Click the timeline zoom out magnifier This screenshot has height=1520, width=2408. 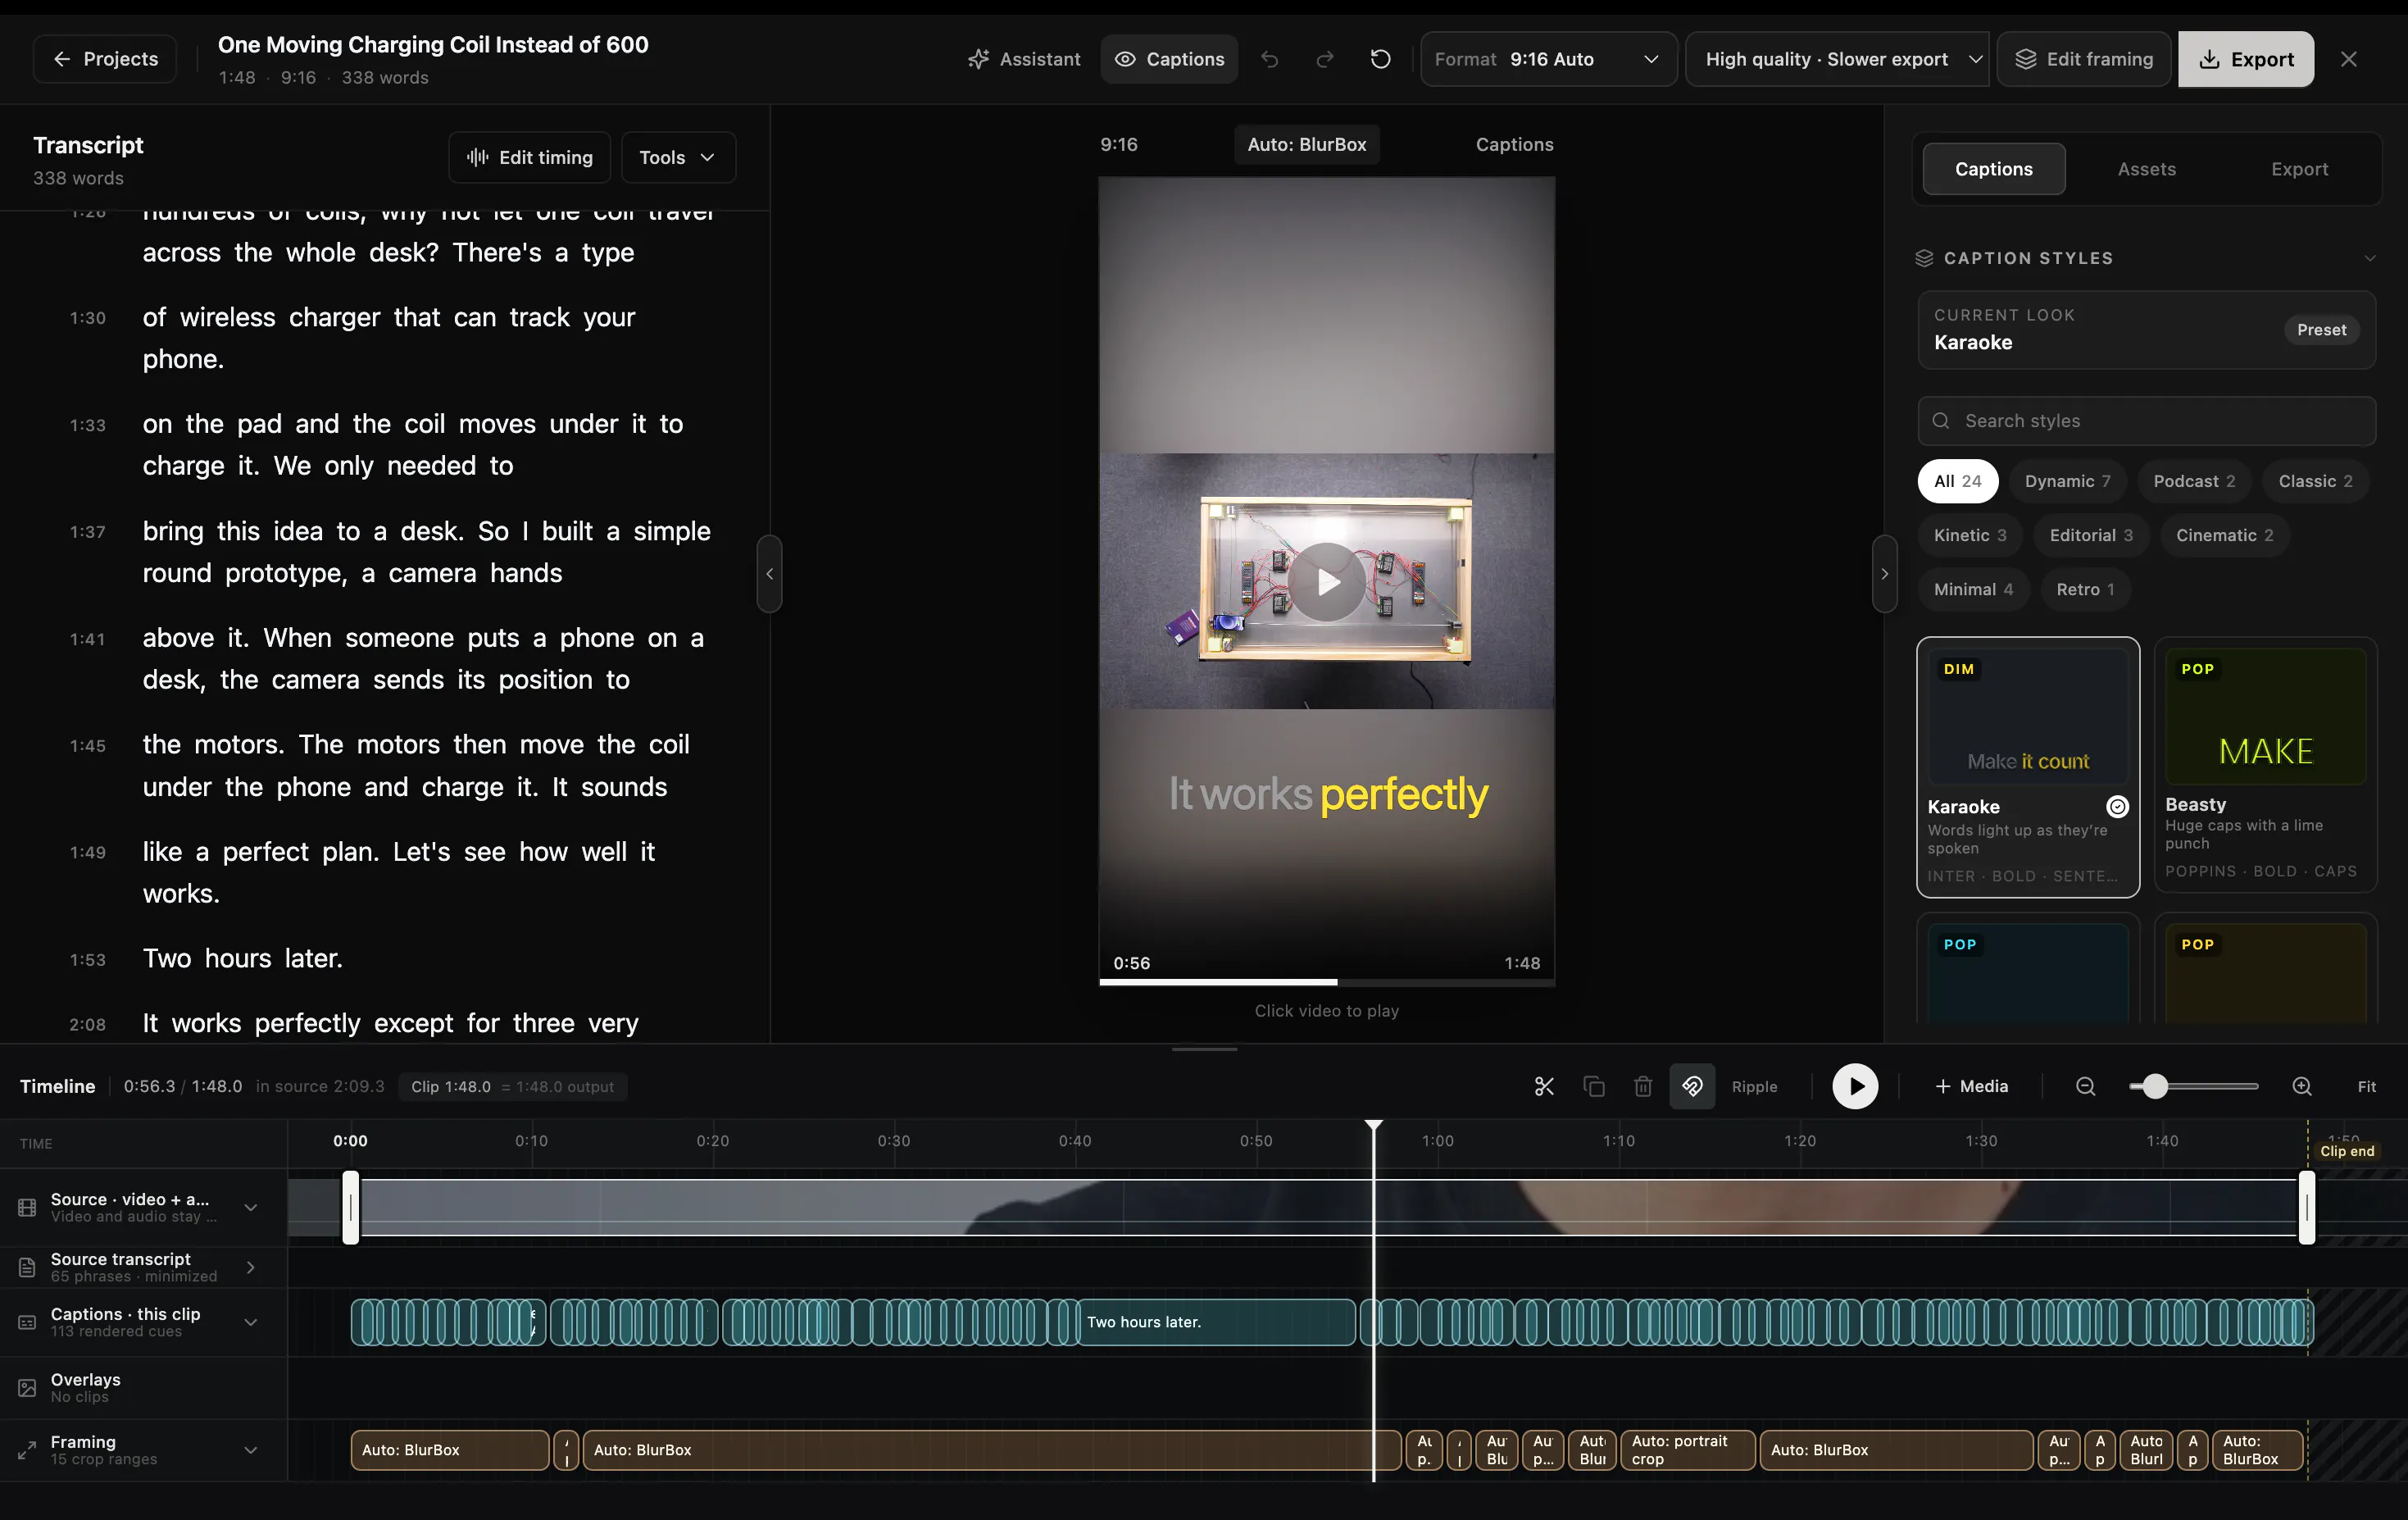point(2085,1086)
